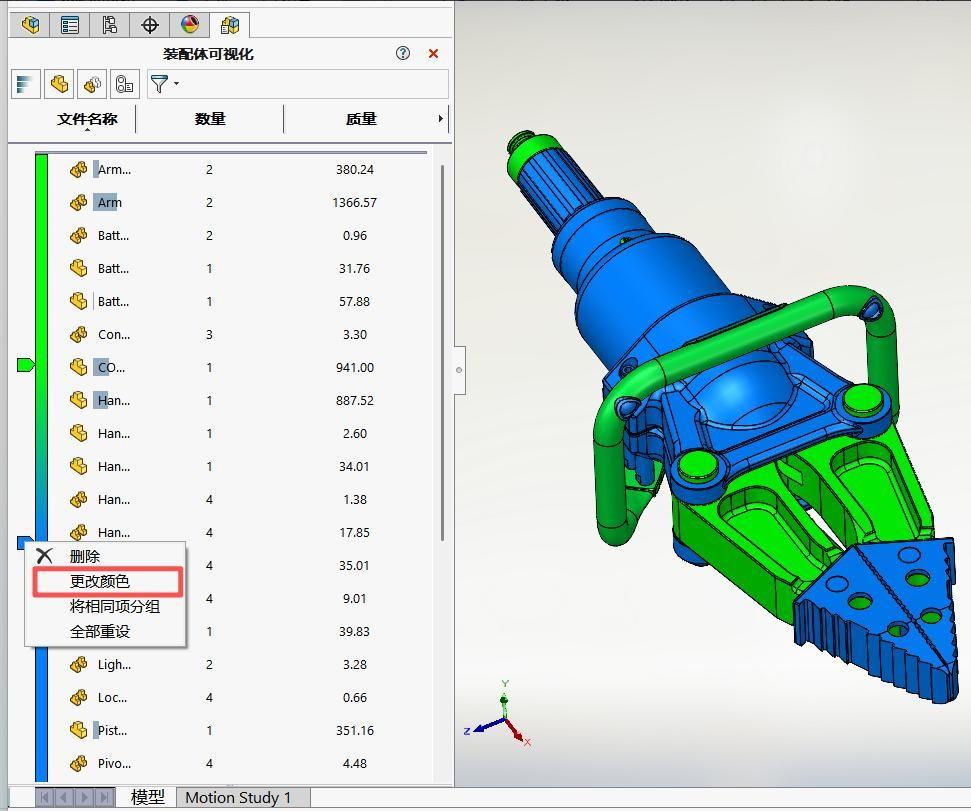971x811 pixels.
Task: Toggle the value bars display icon
Action: click(x=26, y=84)
